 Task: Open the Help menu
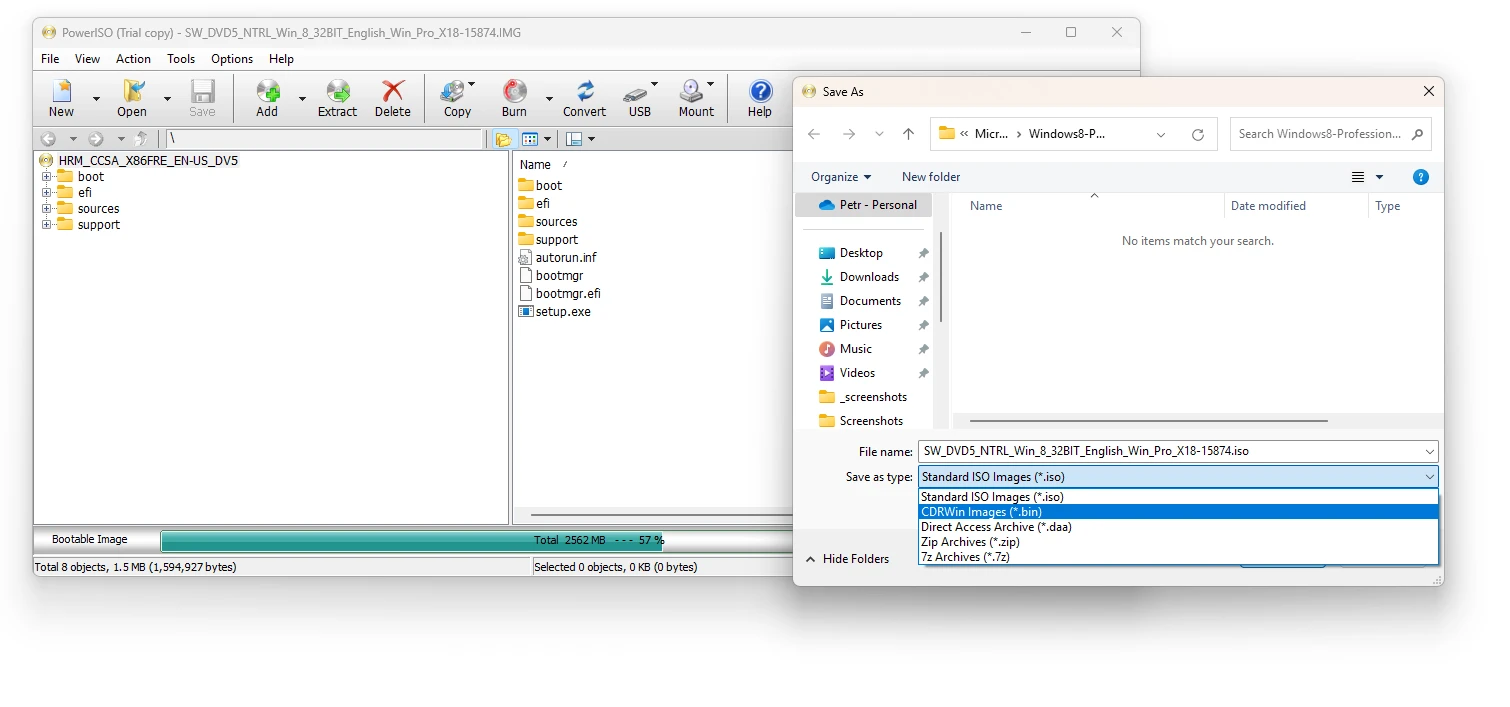click(282, 59)
